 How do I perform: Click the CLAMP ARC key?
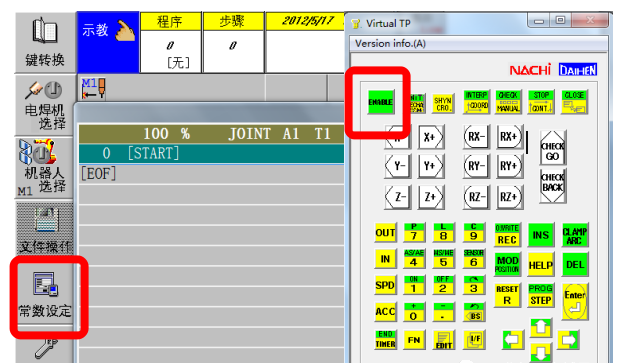575,235
